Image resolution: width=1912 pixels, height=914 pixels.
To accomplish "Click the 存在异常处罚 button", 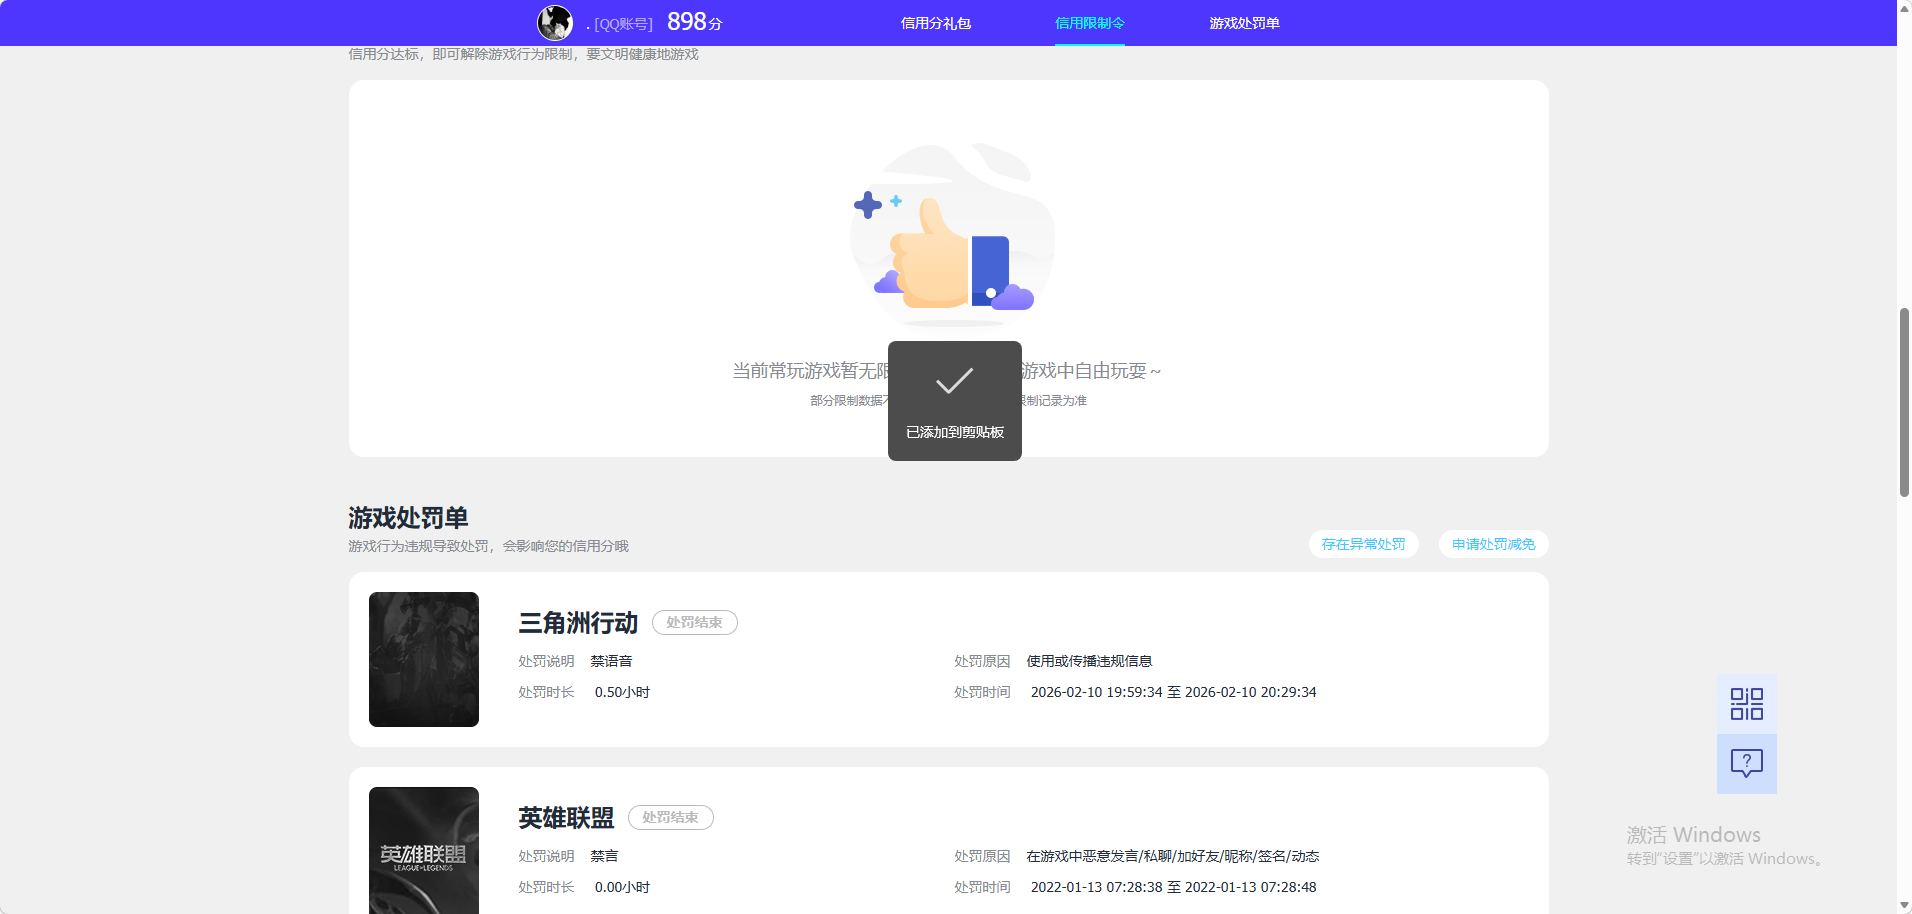I will click(x=1363, y=544).
